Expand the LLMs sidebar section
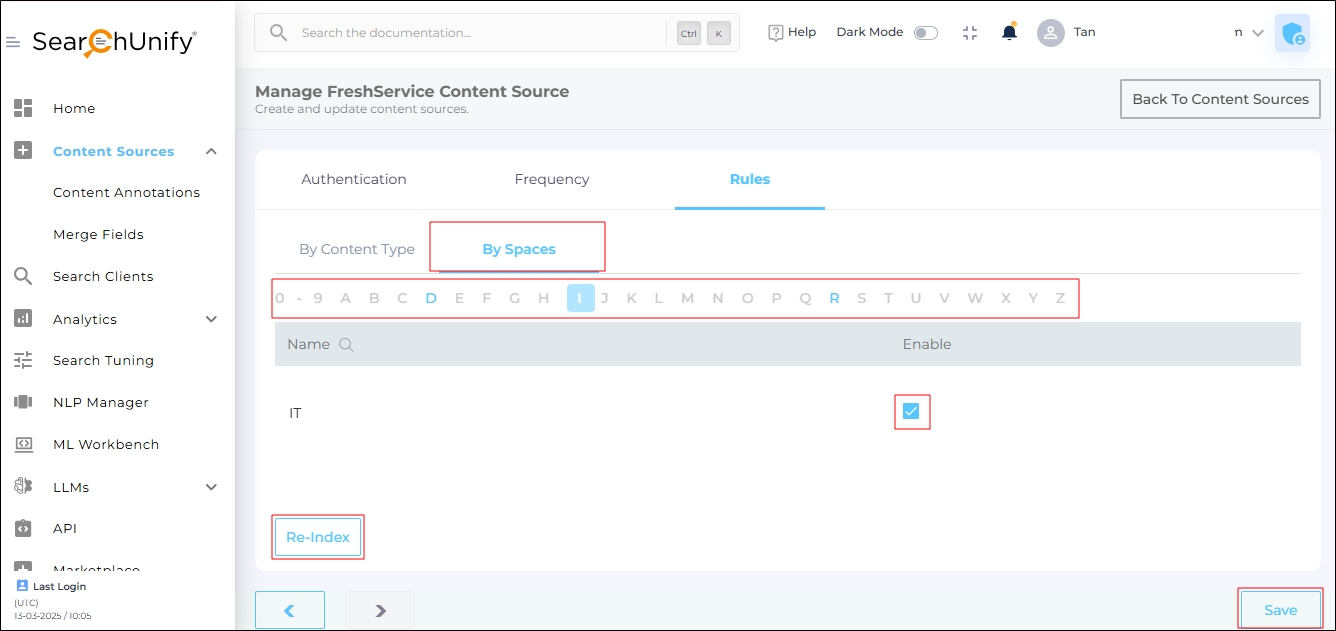1336x631 pixels. [x=211, y=487]
